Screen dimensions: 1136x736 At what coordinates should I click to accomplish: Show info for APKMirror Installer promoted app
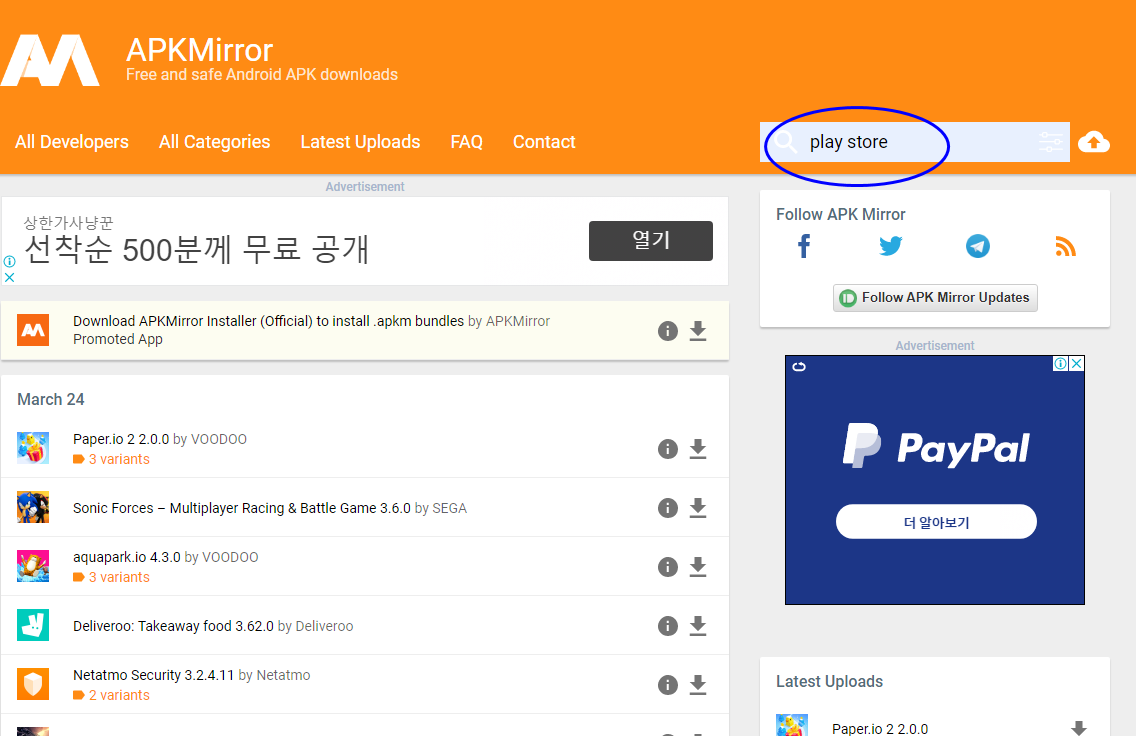coord(668,331)
